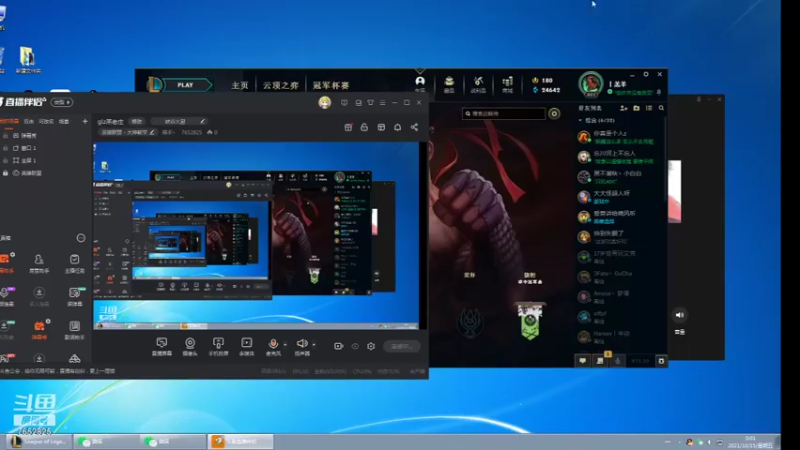
Task: Open League of Legends in the taskbar
Action: coord(40,441)
